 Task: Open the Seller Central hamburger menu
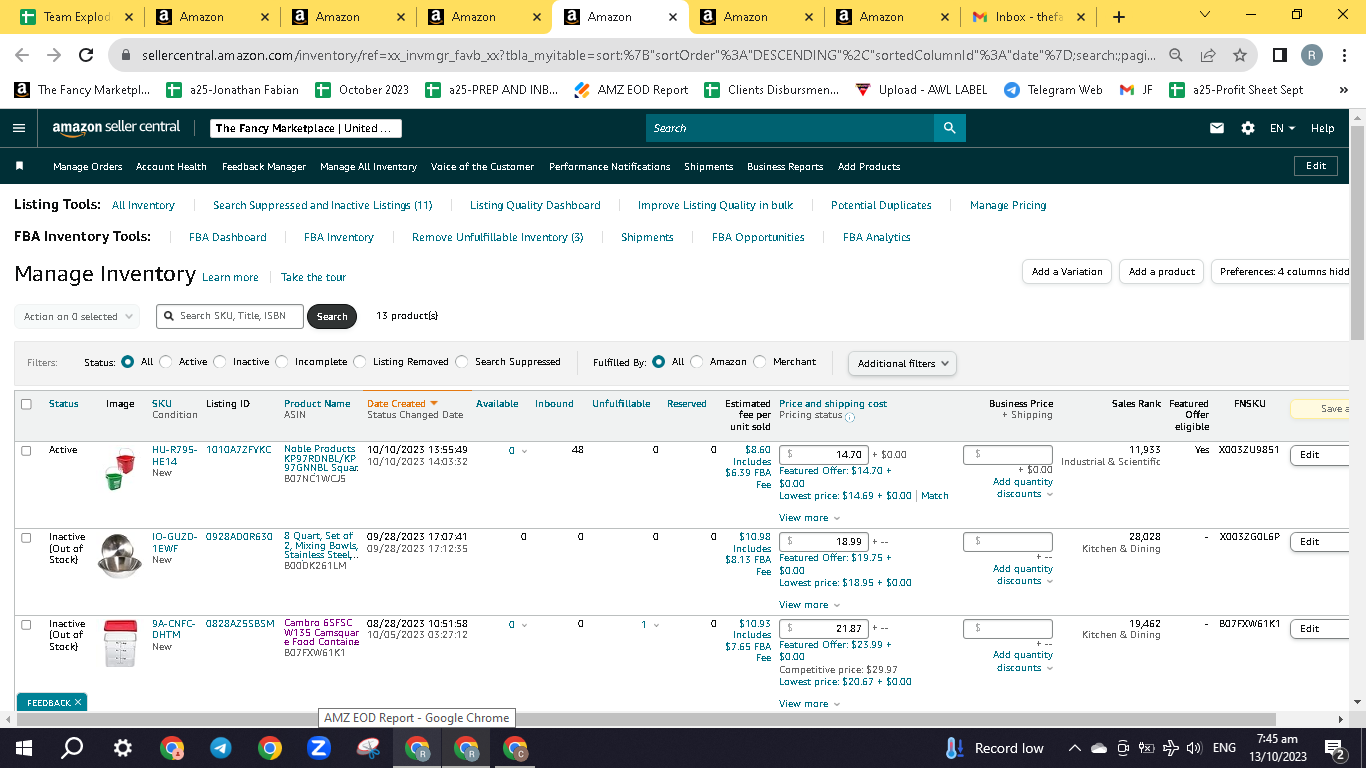(19, 128)
